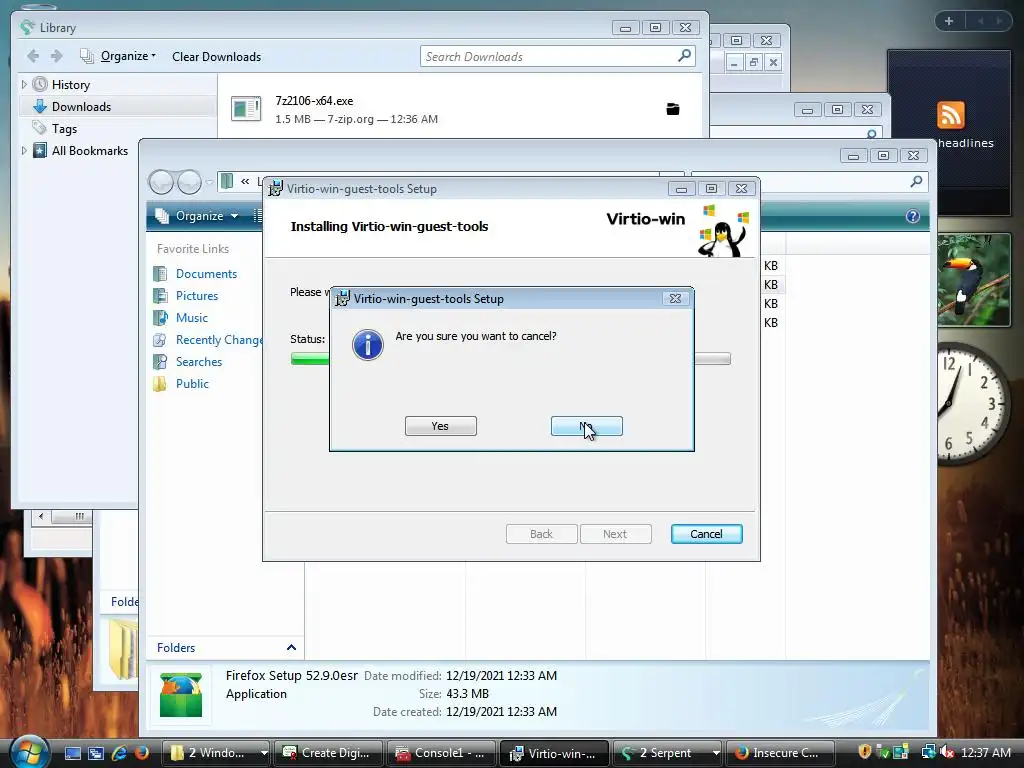
Task: Switch to Create Digi... taskbar button
Action: pos(328,753)
